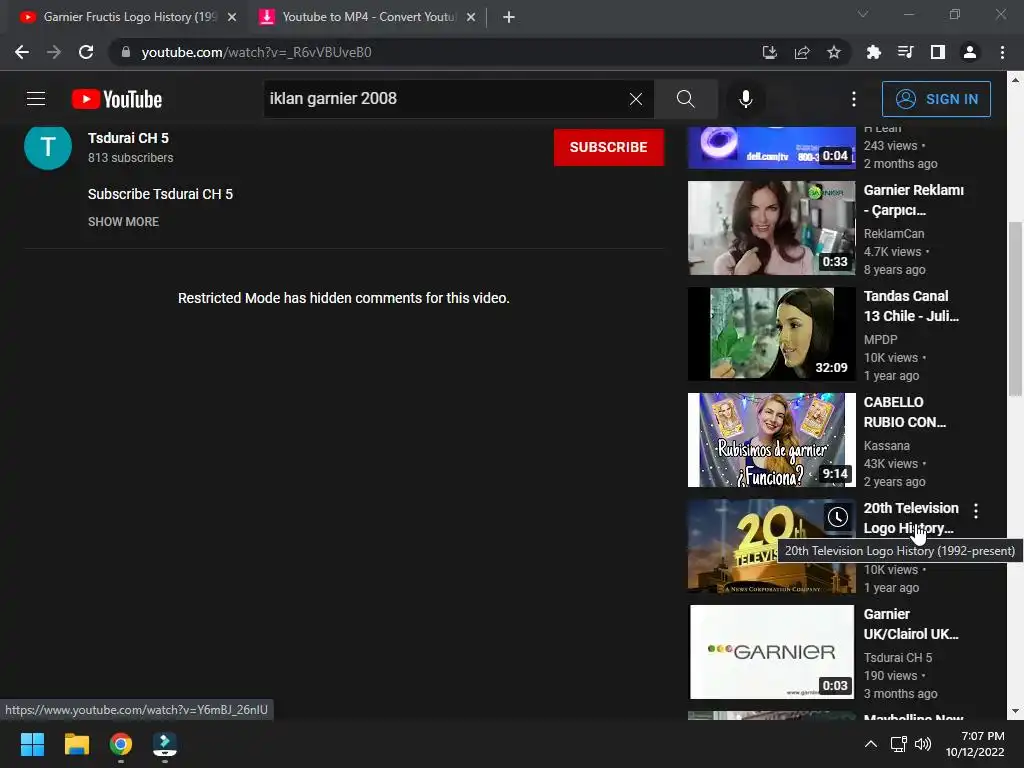Click the SIGN IN button
This screenshot has width=1024, height=768.
(x=936, y=99)
